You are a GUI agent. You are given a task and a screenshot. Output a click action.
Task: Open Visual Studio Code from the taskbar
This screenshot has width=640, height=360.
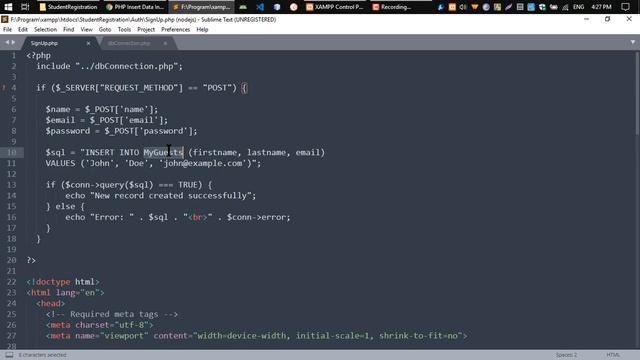click(260, 7)
